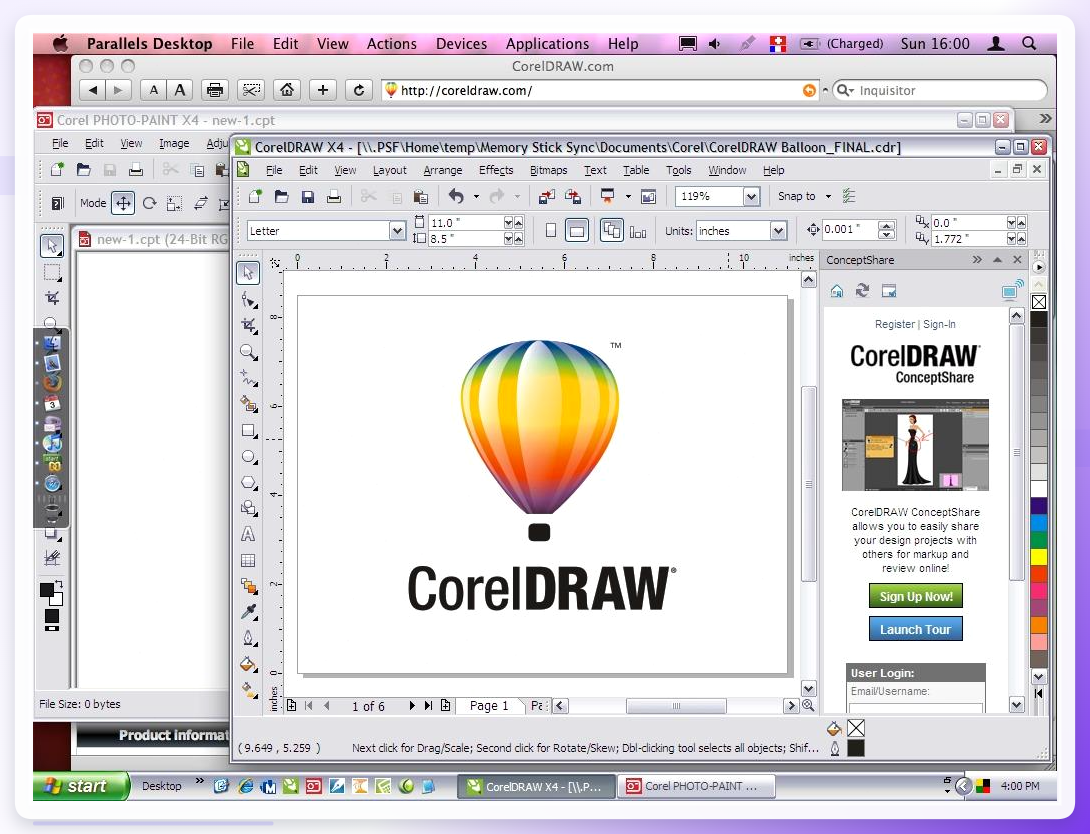Click the Open folder icon in CorelDRAW
This screenshot has width=1090, height=834.
pyautogui.click(x=282, y=197)
